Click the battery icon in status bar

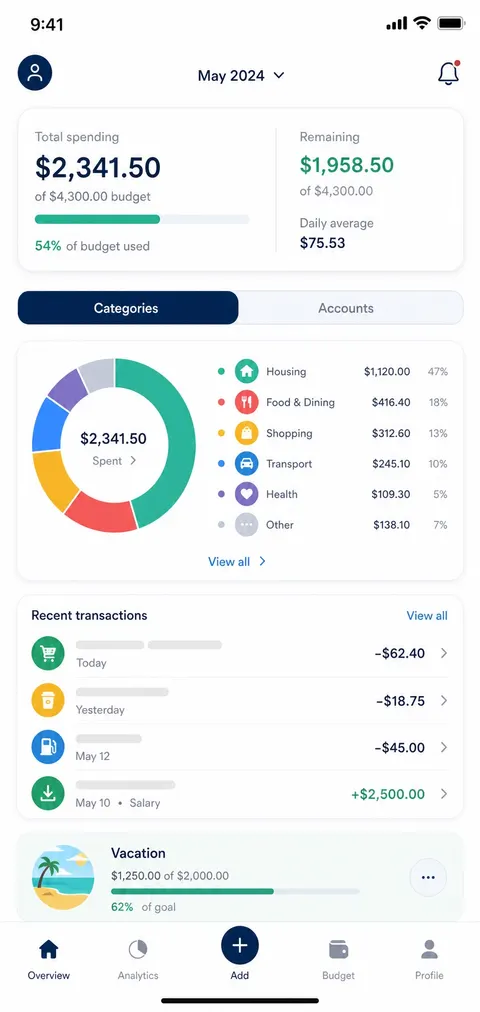(452, 24)
